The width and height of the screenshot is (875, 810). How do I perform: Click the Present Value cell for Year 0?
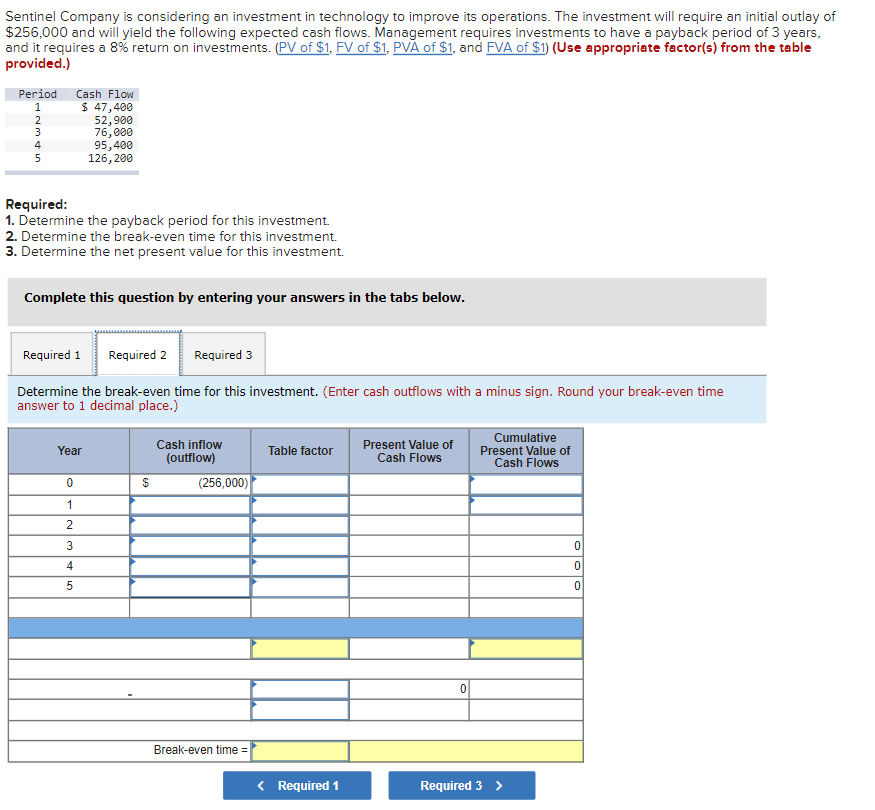(409, 483)
